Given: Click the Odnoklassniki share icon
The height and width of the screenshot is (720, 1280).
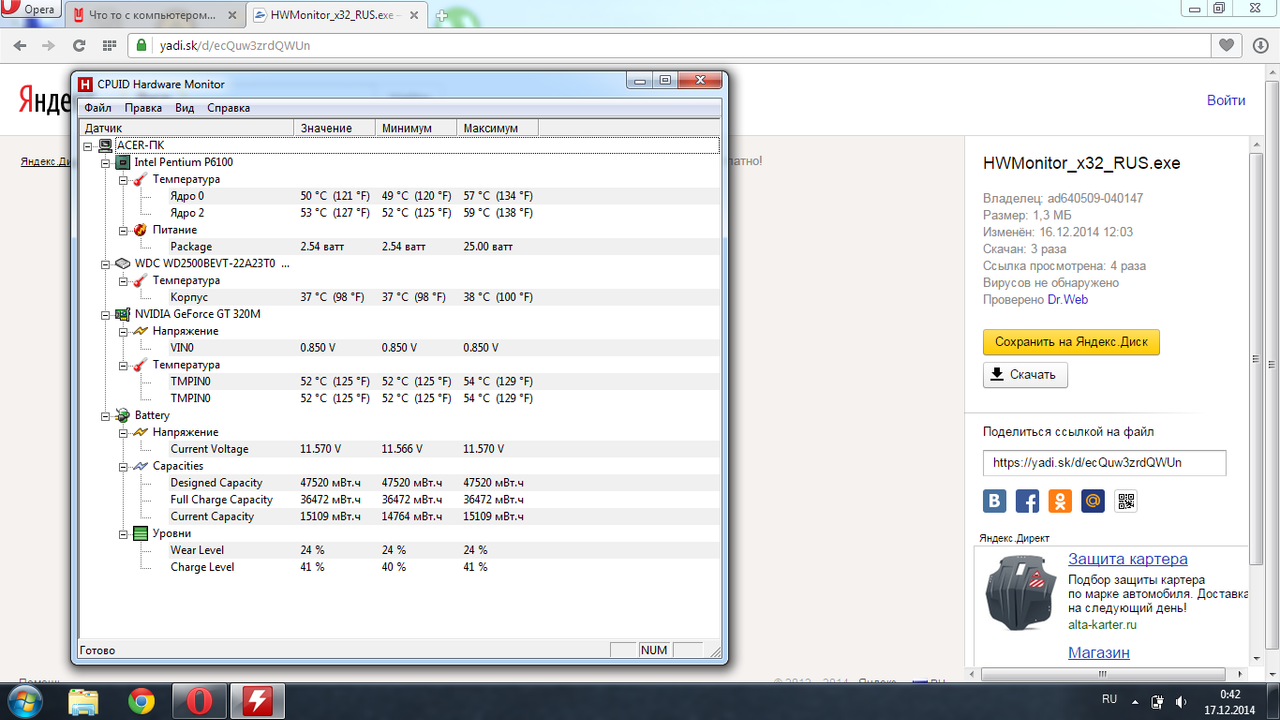Looking at the screenshot, I should 1060,501.
